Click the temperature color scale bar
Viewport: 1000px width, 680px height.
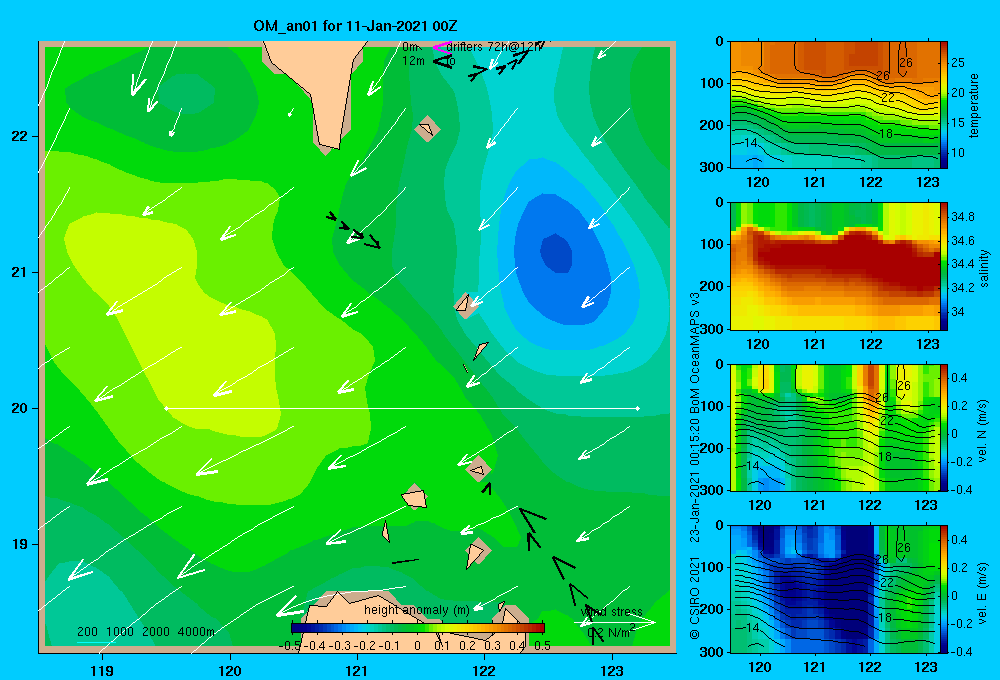point(944,105)
